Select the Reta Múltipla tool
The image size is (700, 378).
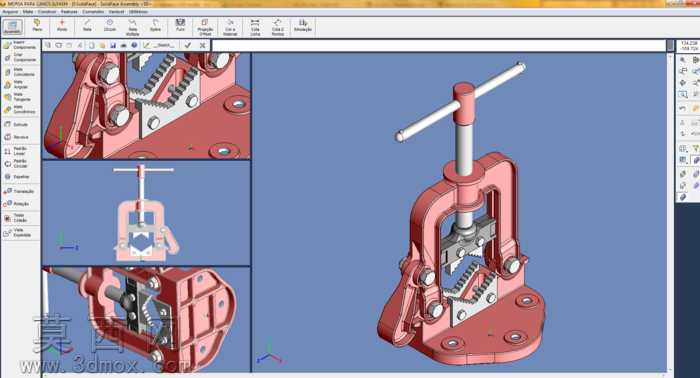tap(133, 27)
